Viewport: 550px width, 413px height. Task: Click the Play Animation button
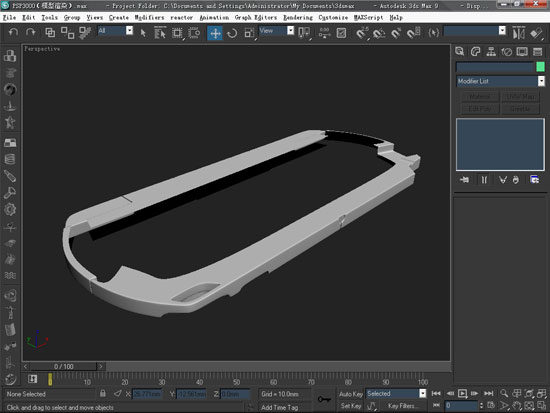pos(462,393)
